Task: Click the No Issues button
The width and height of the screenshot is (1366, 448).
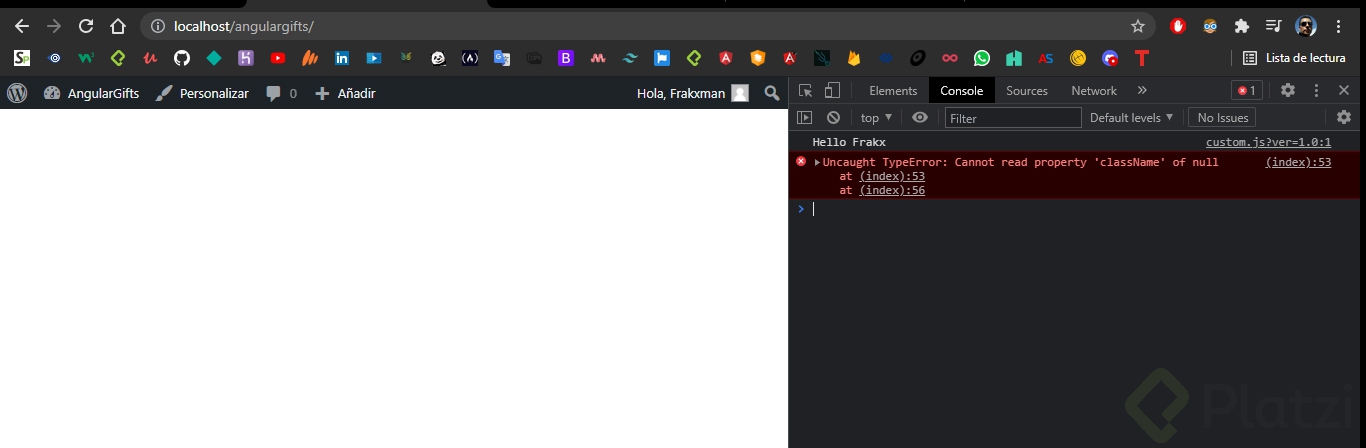Action: click(1222, 118)
